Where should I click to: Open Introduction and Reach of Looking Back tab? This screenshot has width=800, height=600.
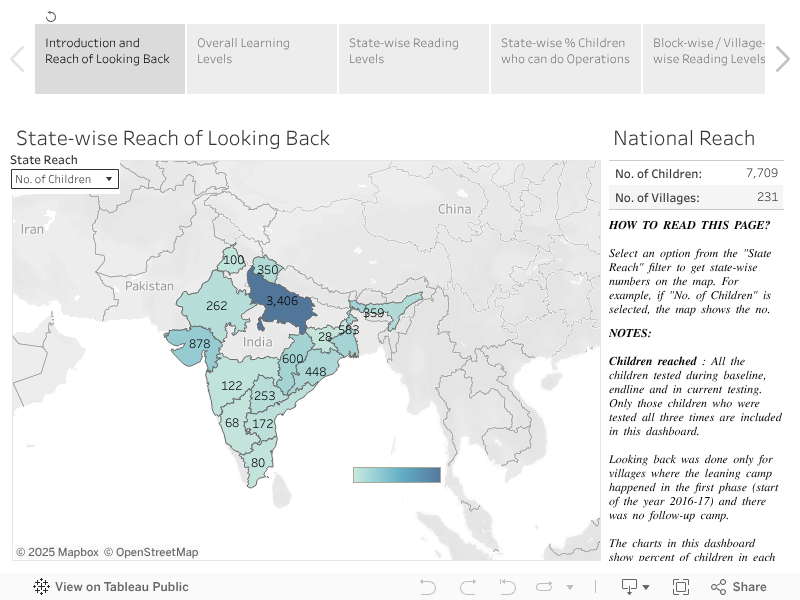(110, 59)
